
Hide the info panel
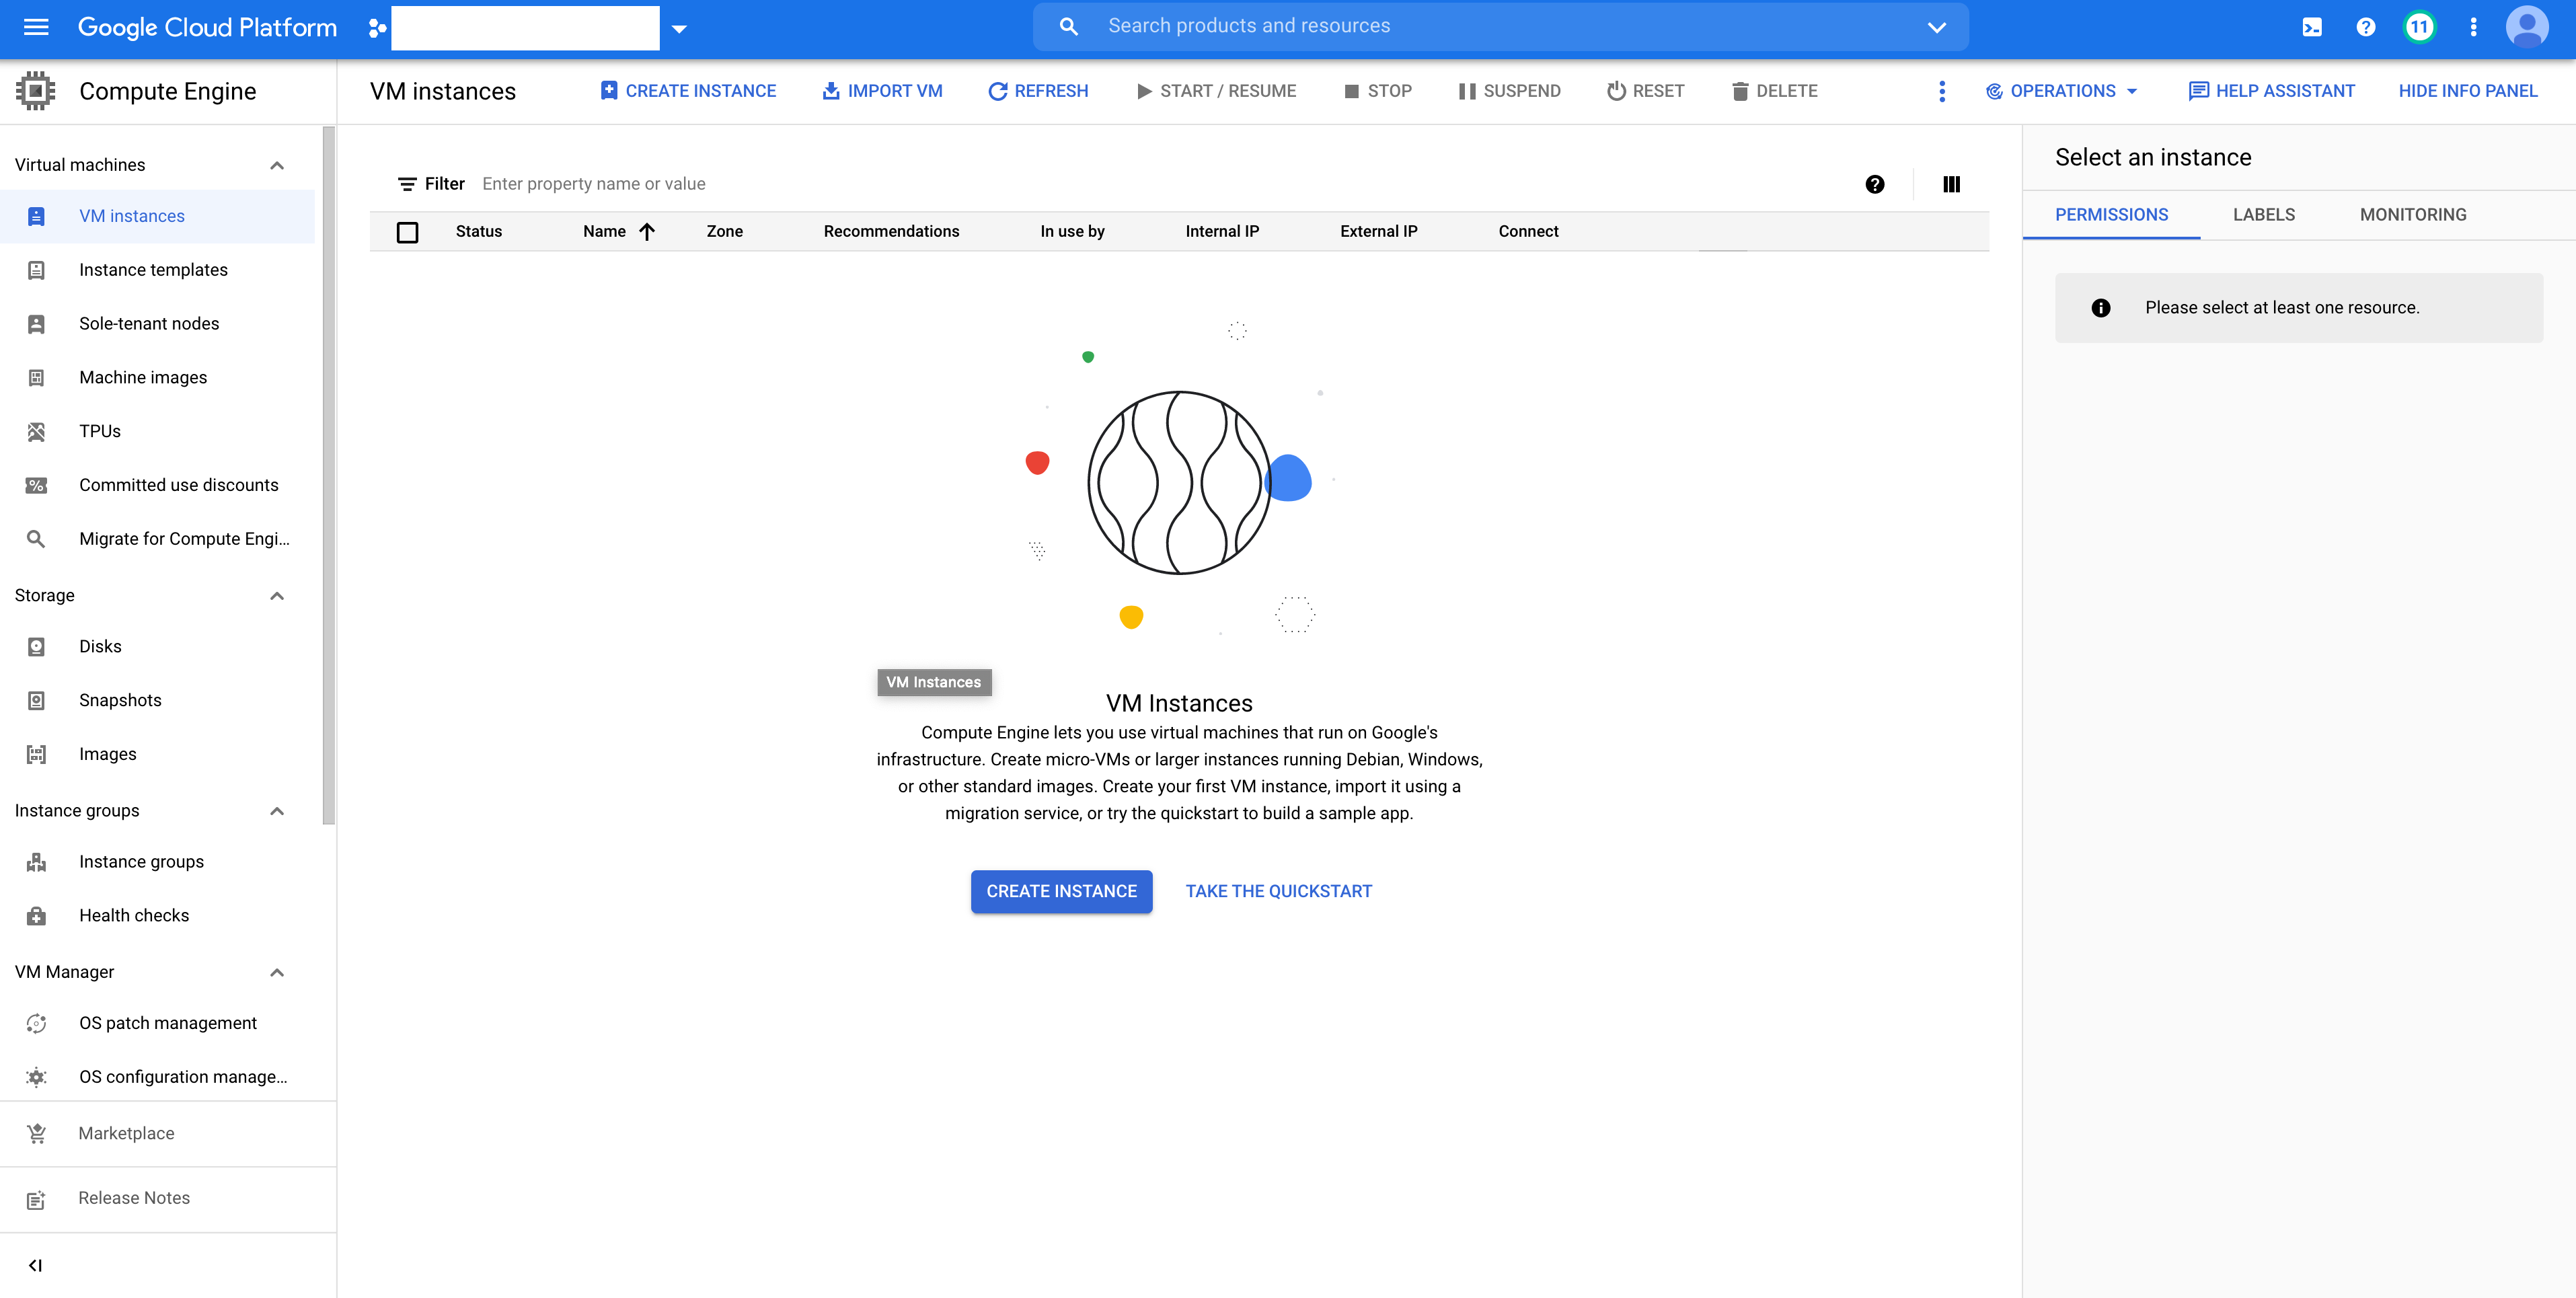pyautogui.click(x=2467, y=91)
